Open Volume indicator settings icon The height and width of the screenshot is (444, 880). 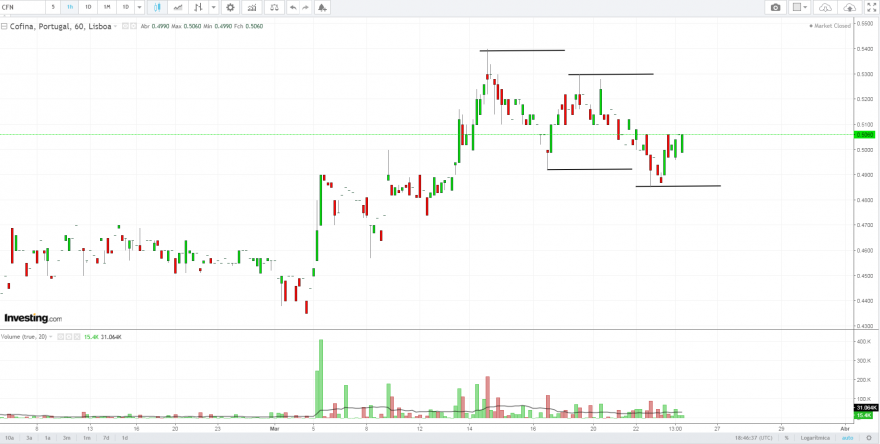[67, 337]
